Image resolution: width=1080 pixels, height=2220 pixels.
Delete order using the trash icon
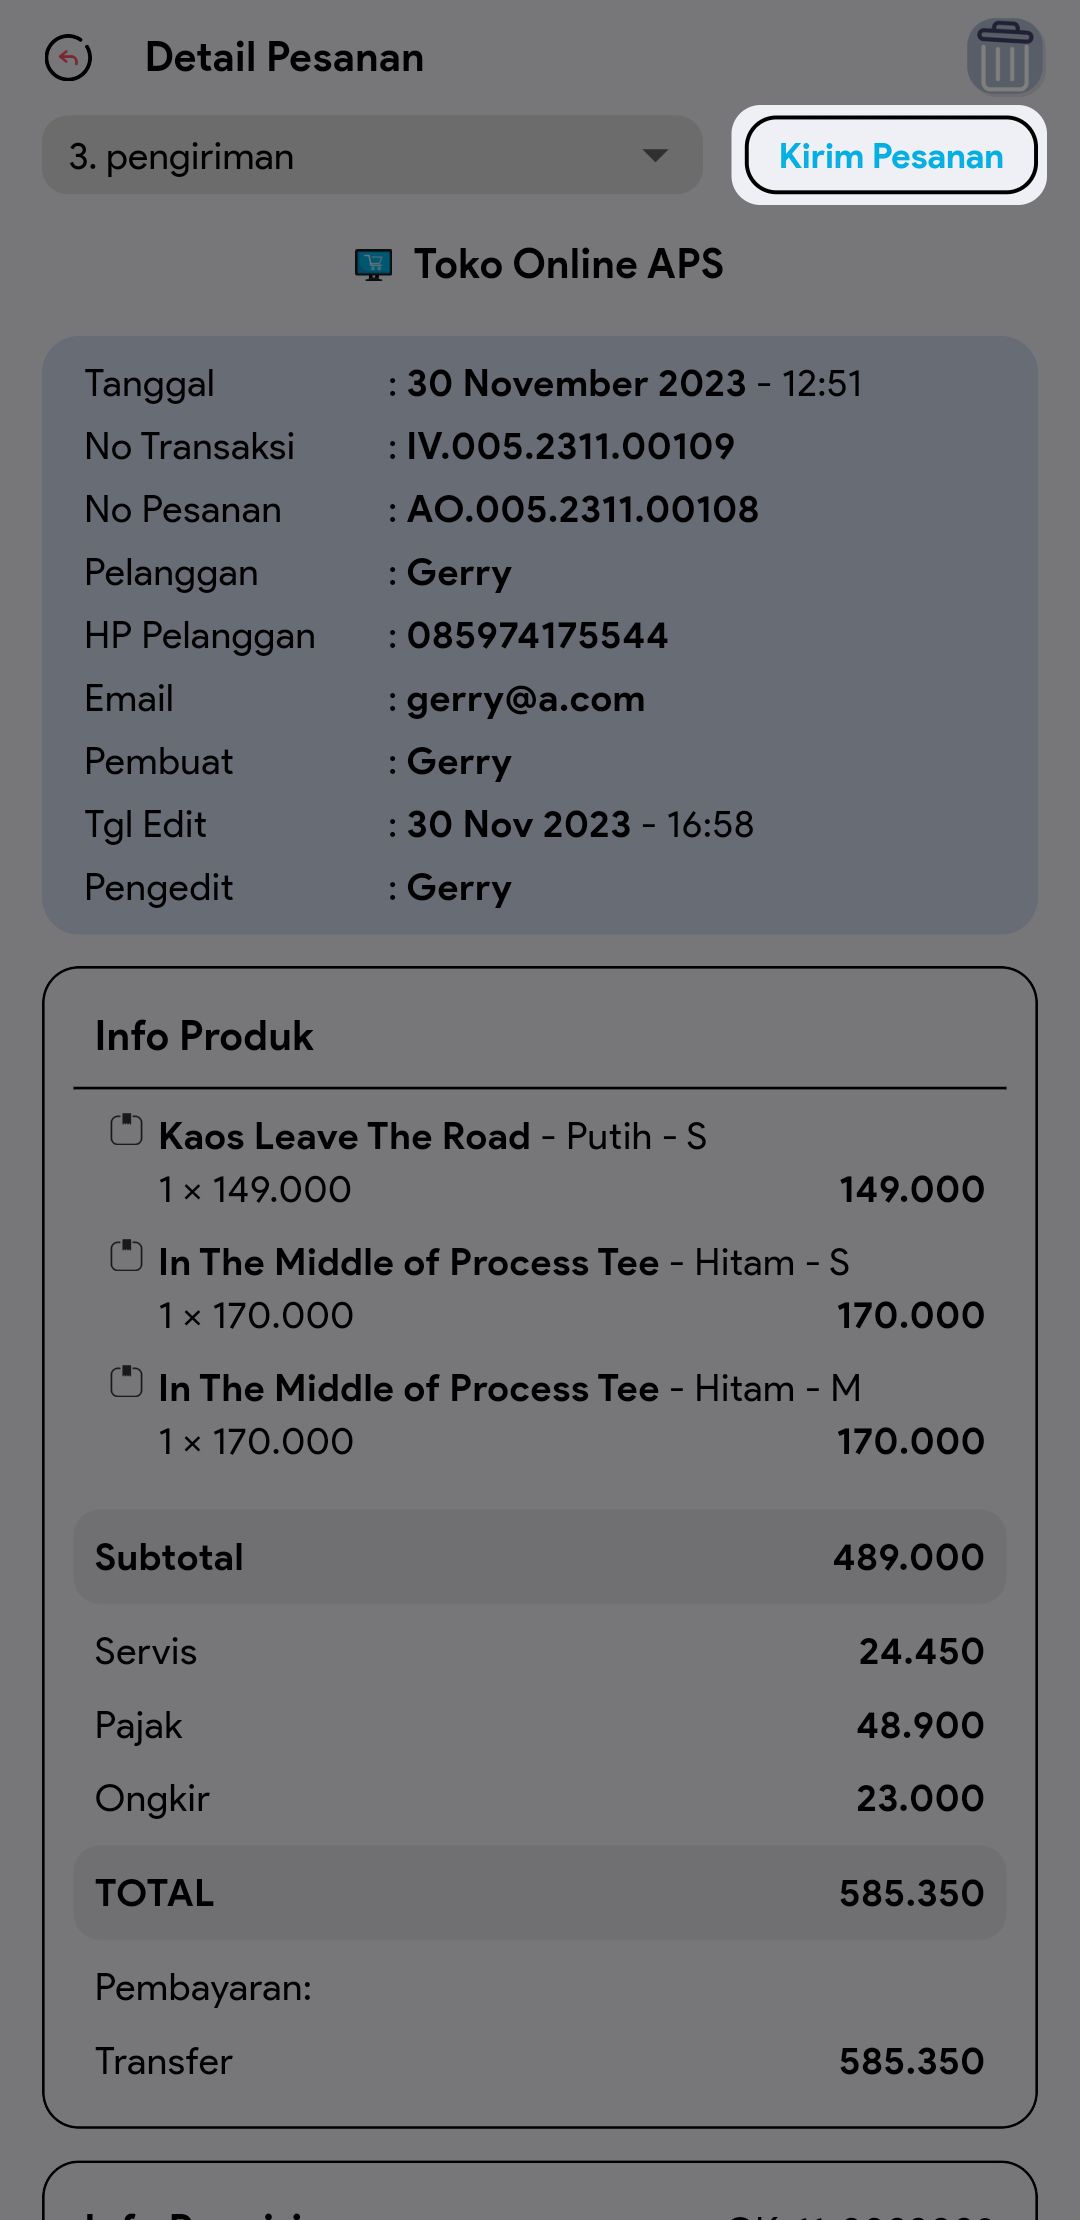(x=1004, y=58)
